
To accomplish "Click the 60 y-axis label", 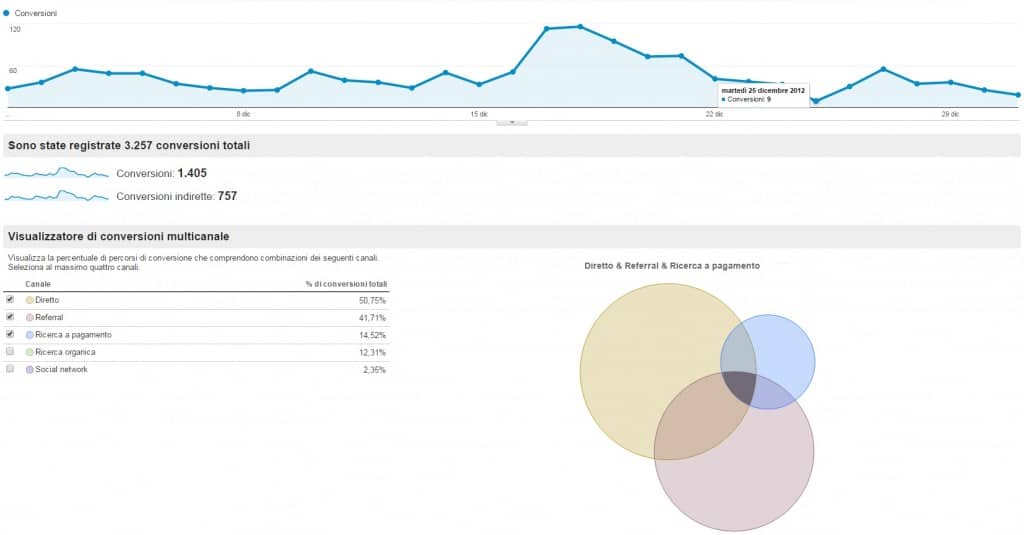I will (x=13, y=71).
